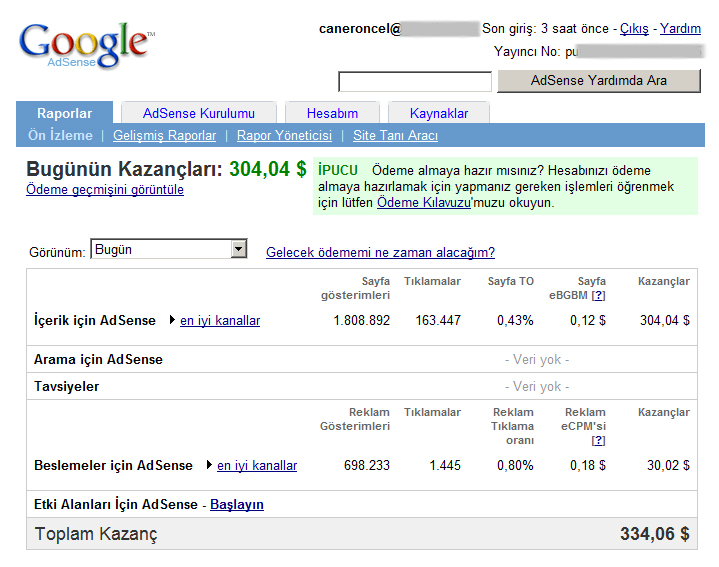Open the AdSense Kurulumu tab
The width and height of the screenshot is (719, 567).
tap(199, 114)
